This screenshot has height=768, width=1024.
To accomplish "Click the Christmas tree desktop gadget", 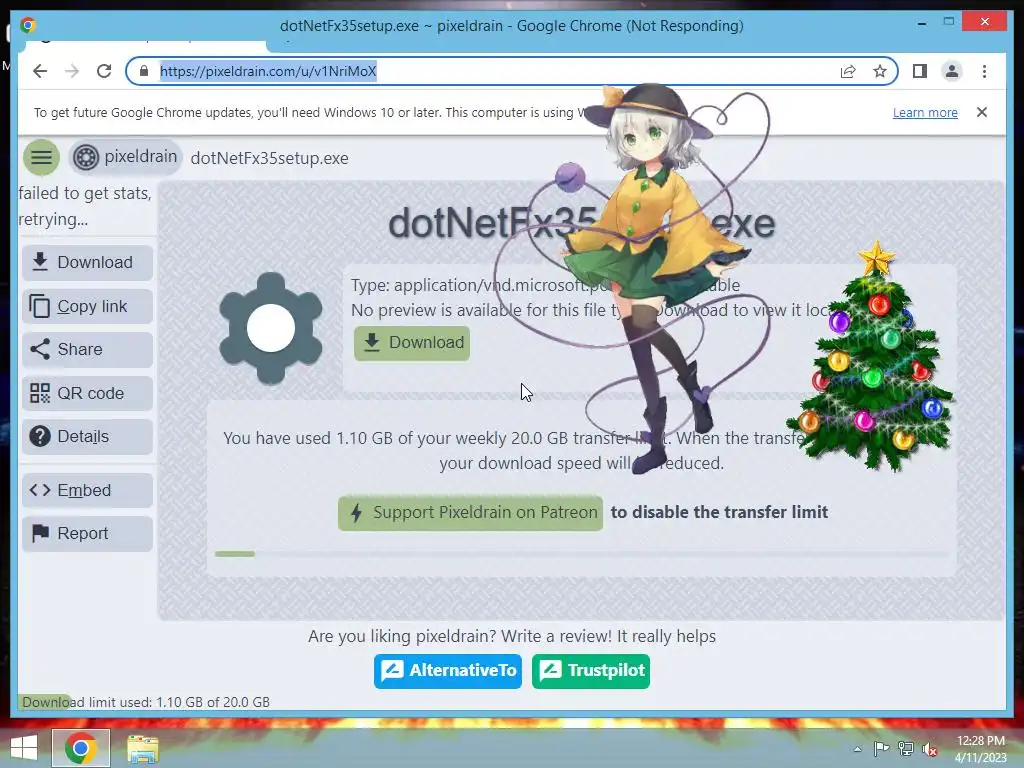I will (872, 356).
